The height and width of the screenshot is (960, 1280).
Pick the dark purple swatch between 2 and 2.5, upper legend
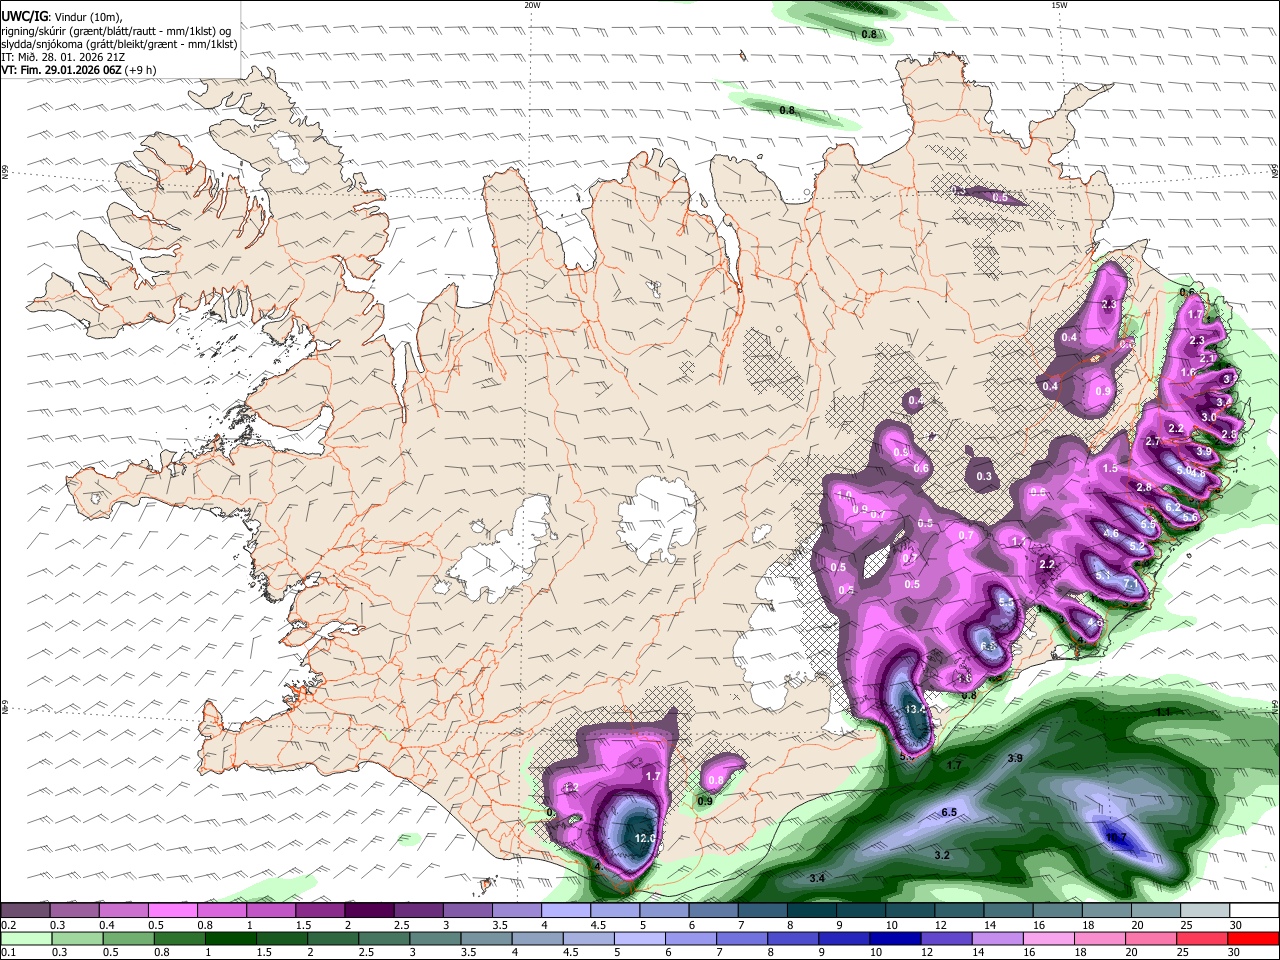368,911
